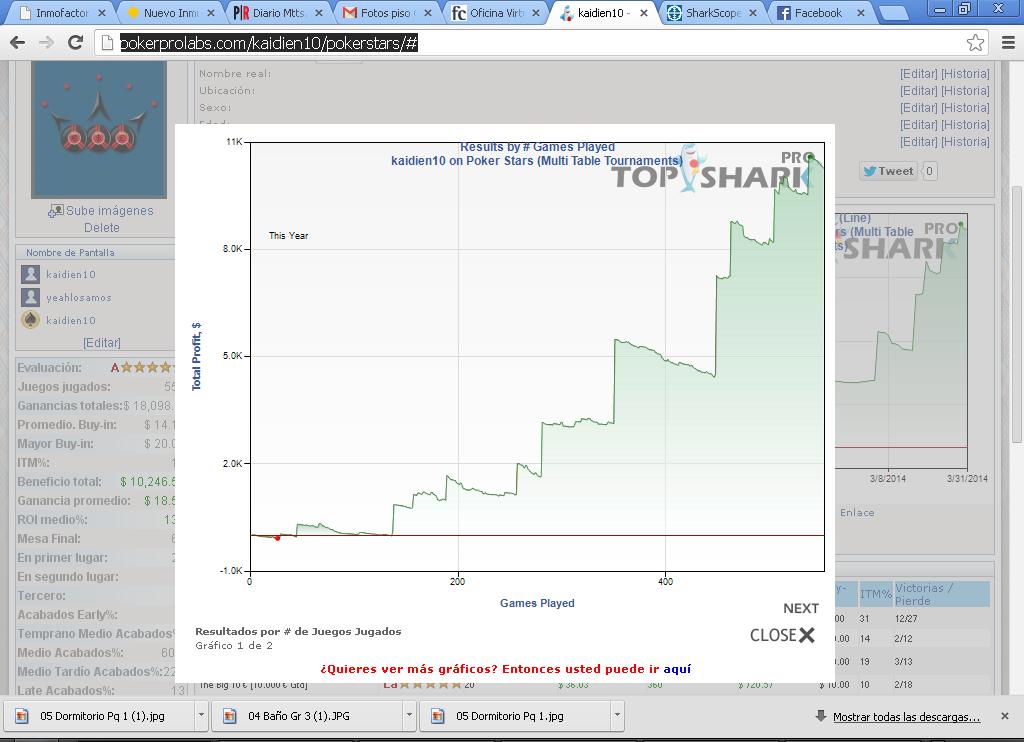1024x742 pixels.
Task: Click [Historia] in the Ubicación row
Action: [x=965, y=91]
